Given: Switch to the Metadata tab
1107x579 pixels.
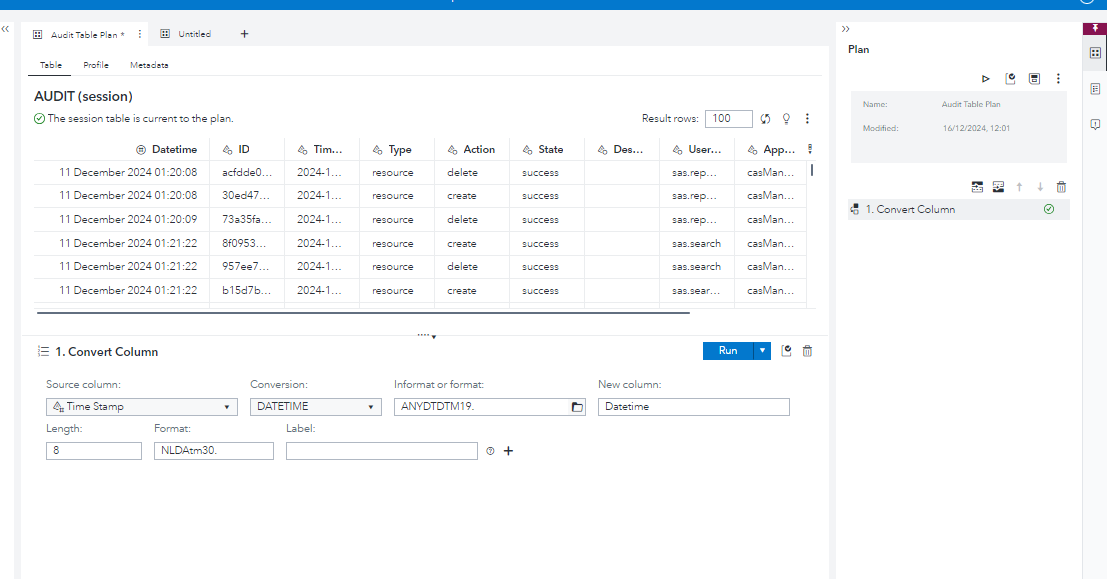Looking at the screenshot, I should coord(149,64).
